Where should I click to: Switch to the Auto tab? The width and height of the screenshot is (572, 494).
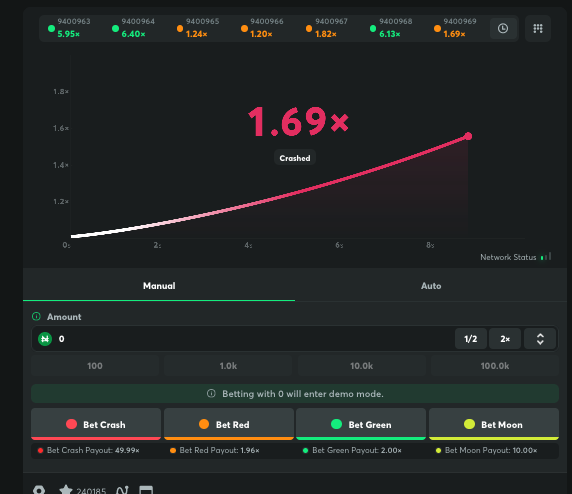[x=431, y=286]
